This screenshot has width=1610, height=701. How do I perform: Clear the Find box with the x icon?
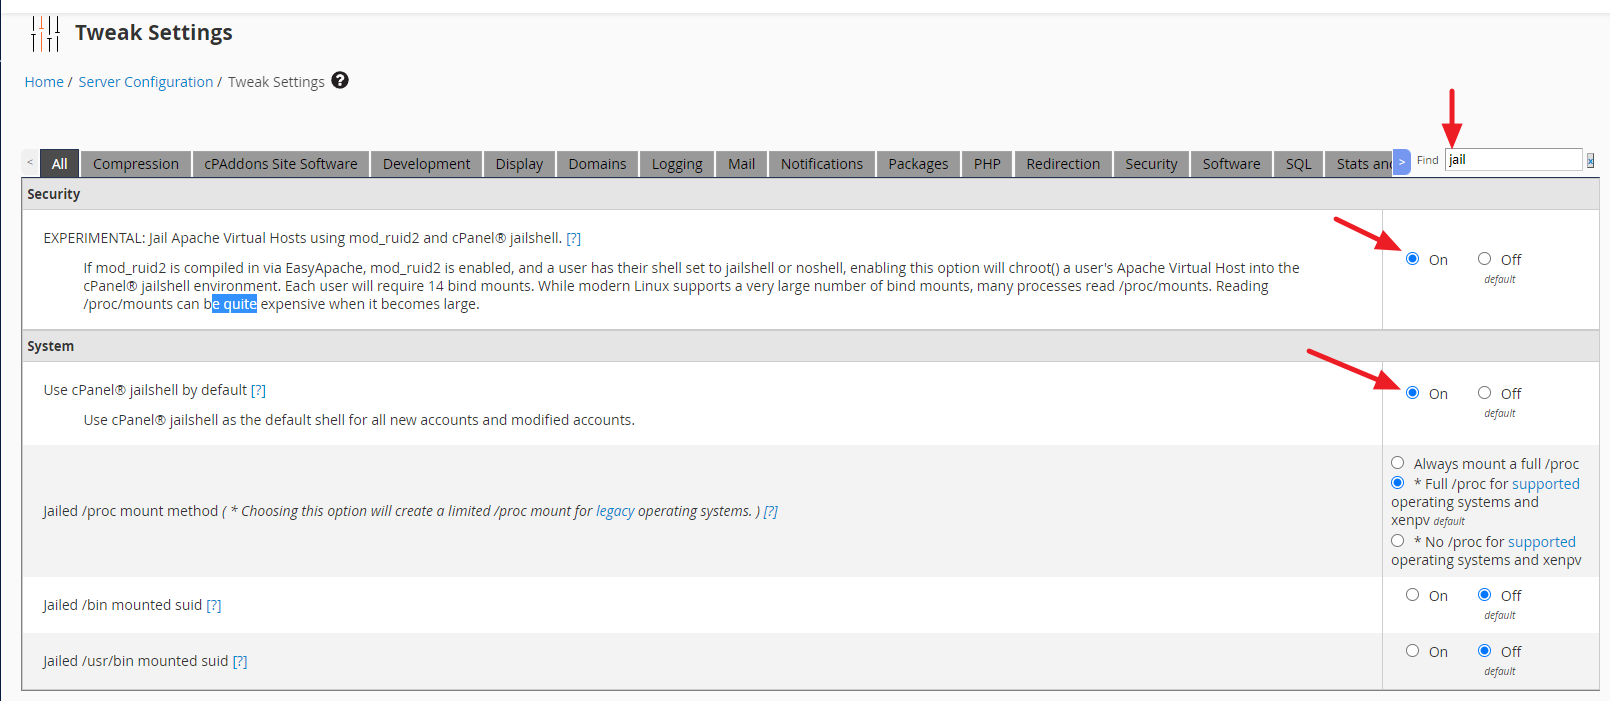point(1590,161)
